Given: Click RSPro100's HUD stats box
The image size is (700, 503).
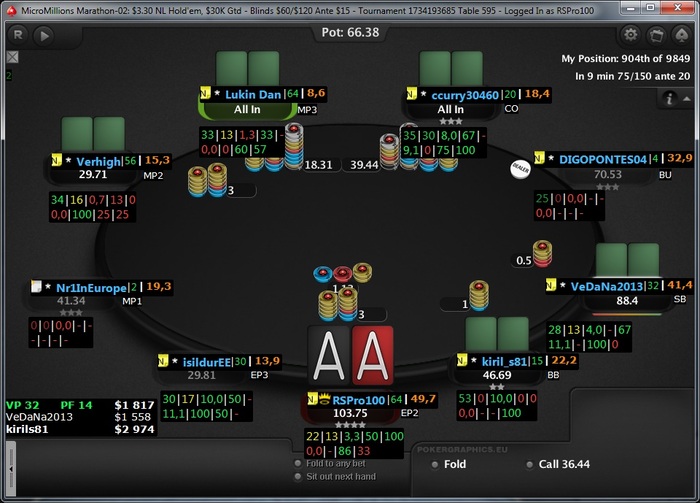Looking at the screenshot, I should pos(354,444).
